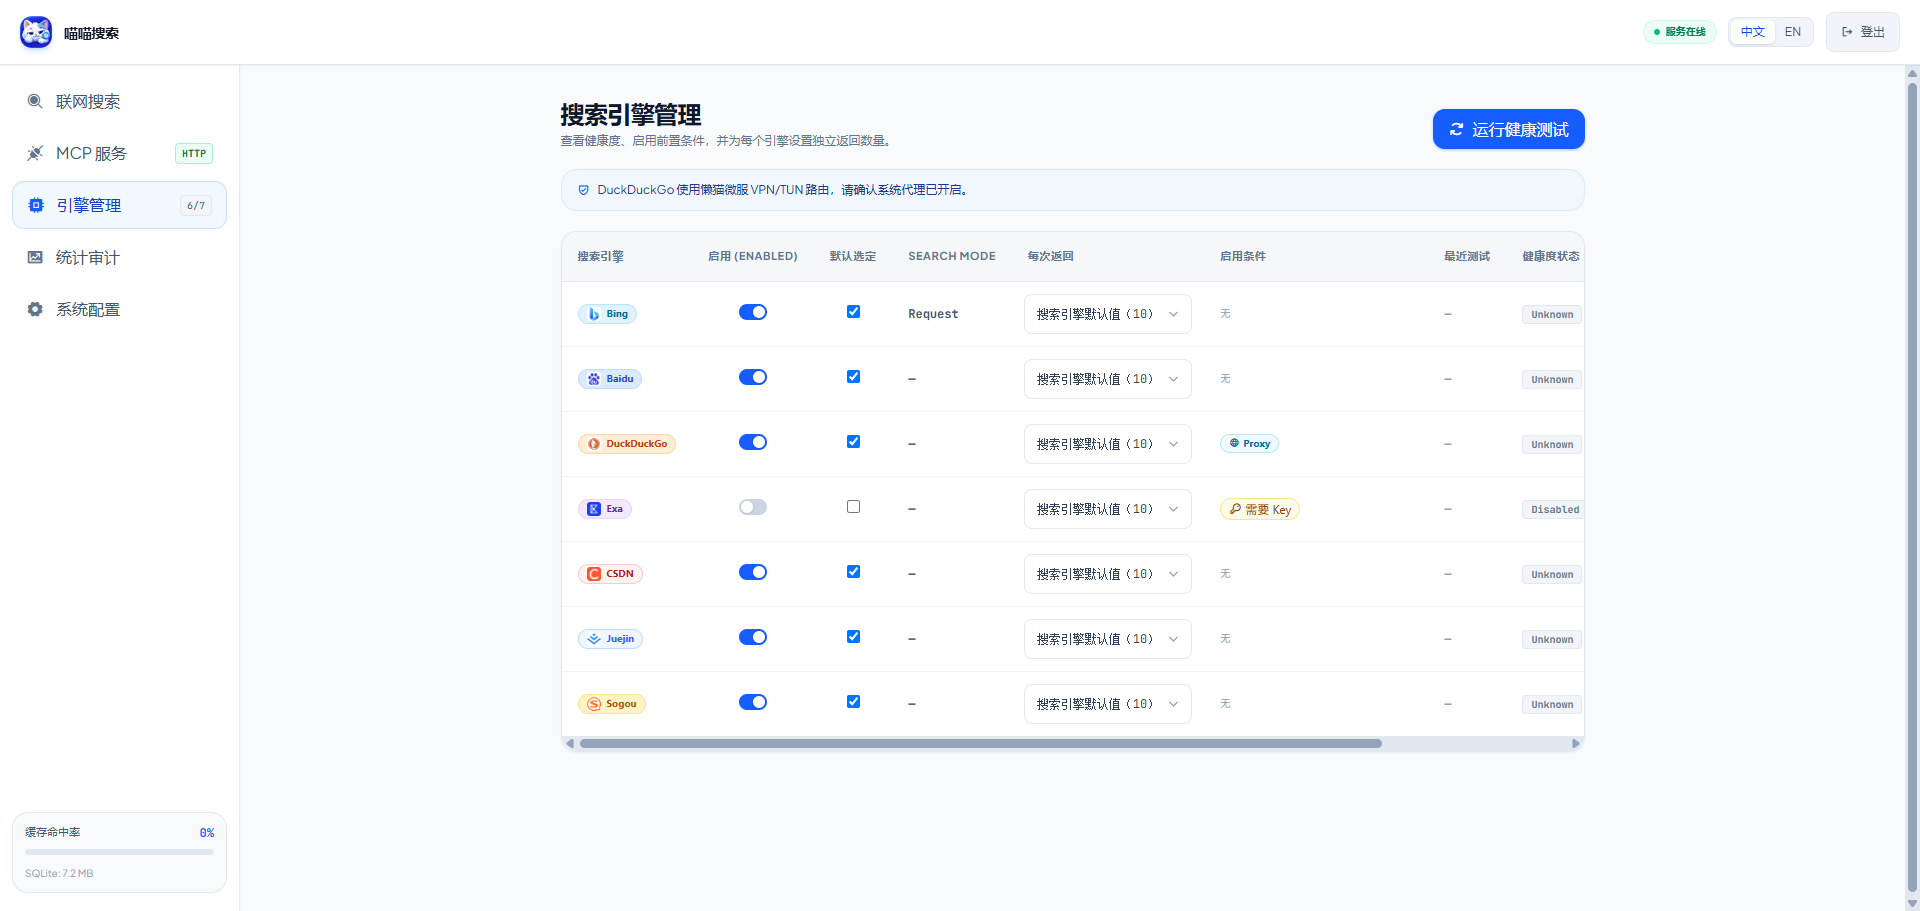The height and width of the screenshot is (911, 1920).
Task: Disable the Juejin engine toggle
Action: pos(753,637)
